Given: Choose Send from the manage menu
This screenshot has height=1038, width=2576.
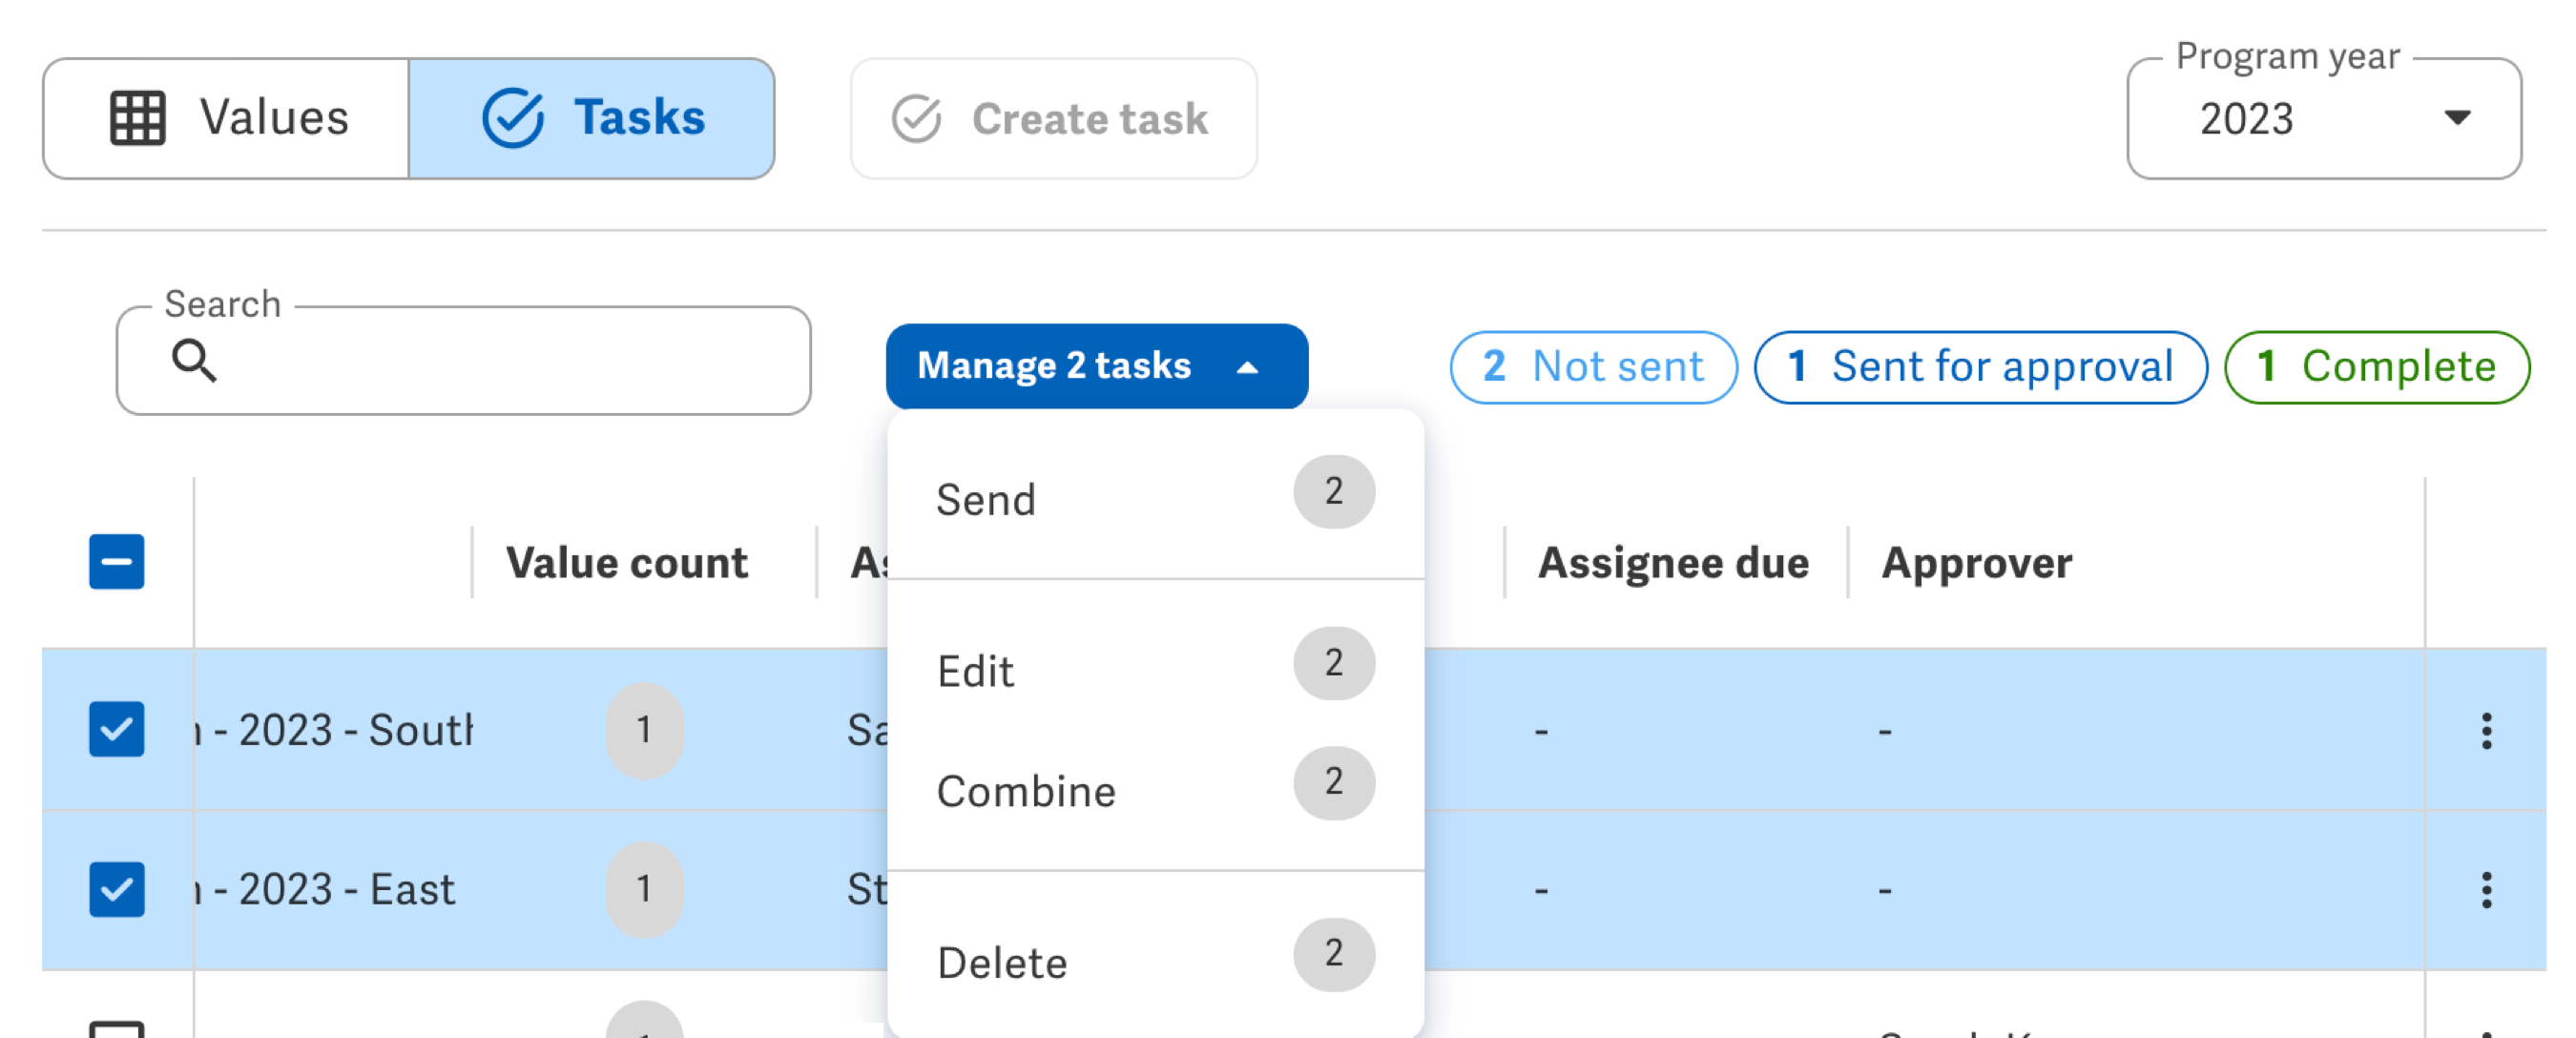Looking at the screenshot, I should point(986,500).
